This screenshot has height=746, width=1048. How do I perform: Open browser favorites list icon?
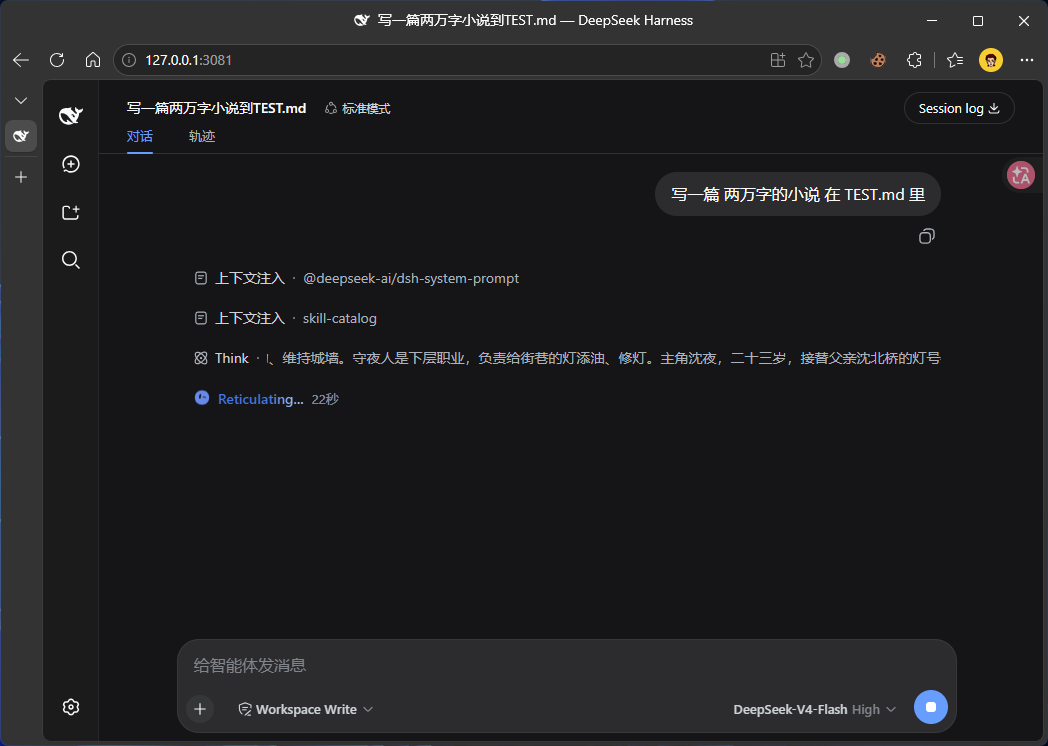coord(955,60)
